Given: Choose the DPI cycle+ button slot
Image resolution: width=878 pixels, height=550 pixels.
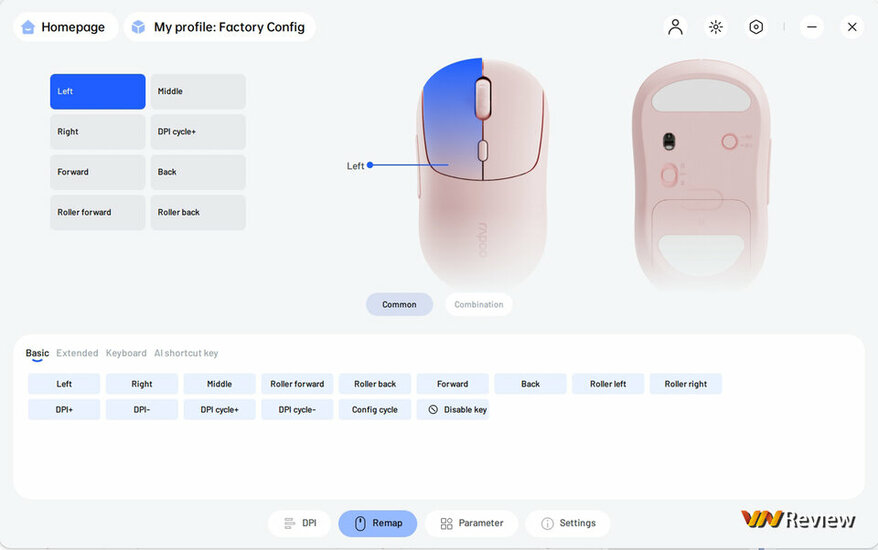Looking at the screenshot, I should [198, 132].
